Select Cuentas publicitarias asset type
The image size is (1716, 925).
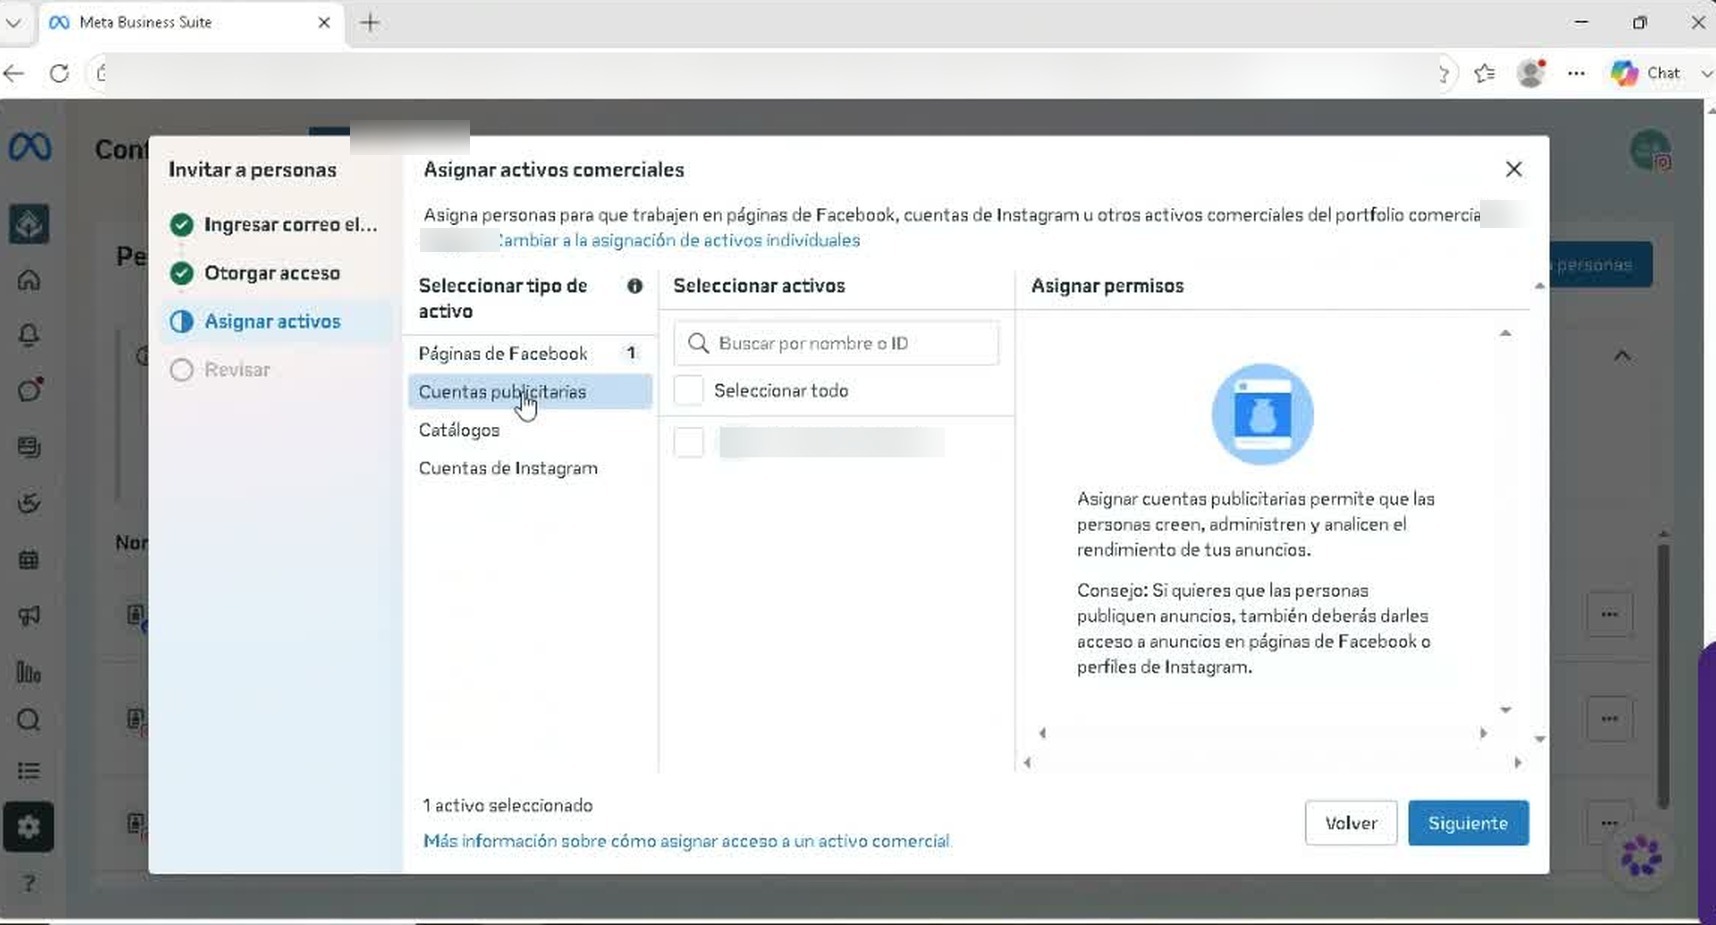click(530, 392)
